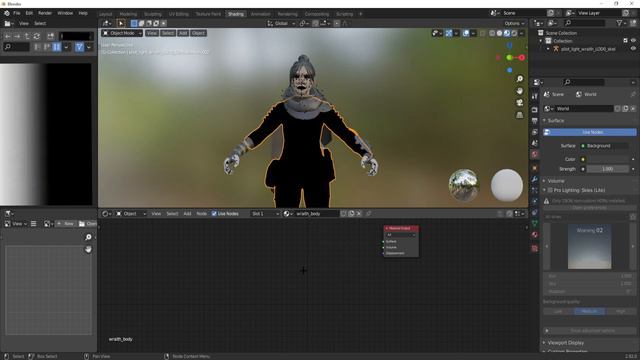
Task: Open the Edit menu
Action: 29,13
